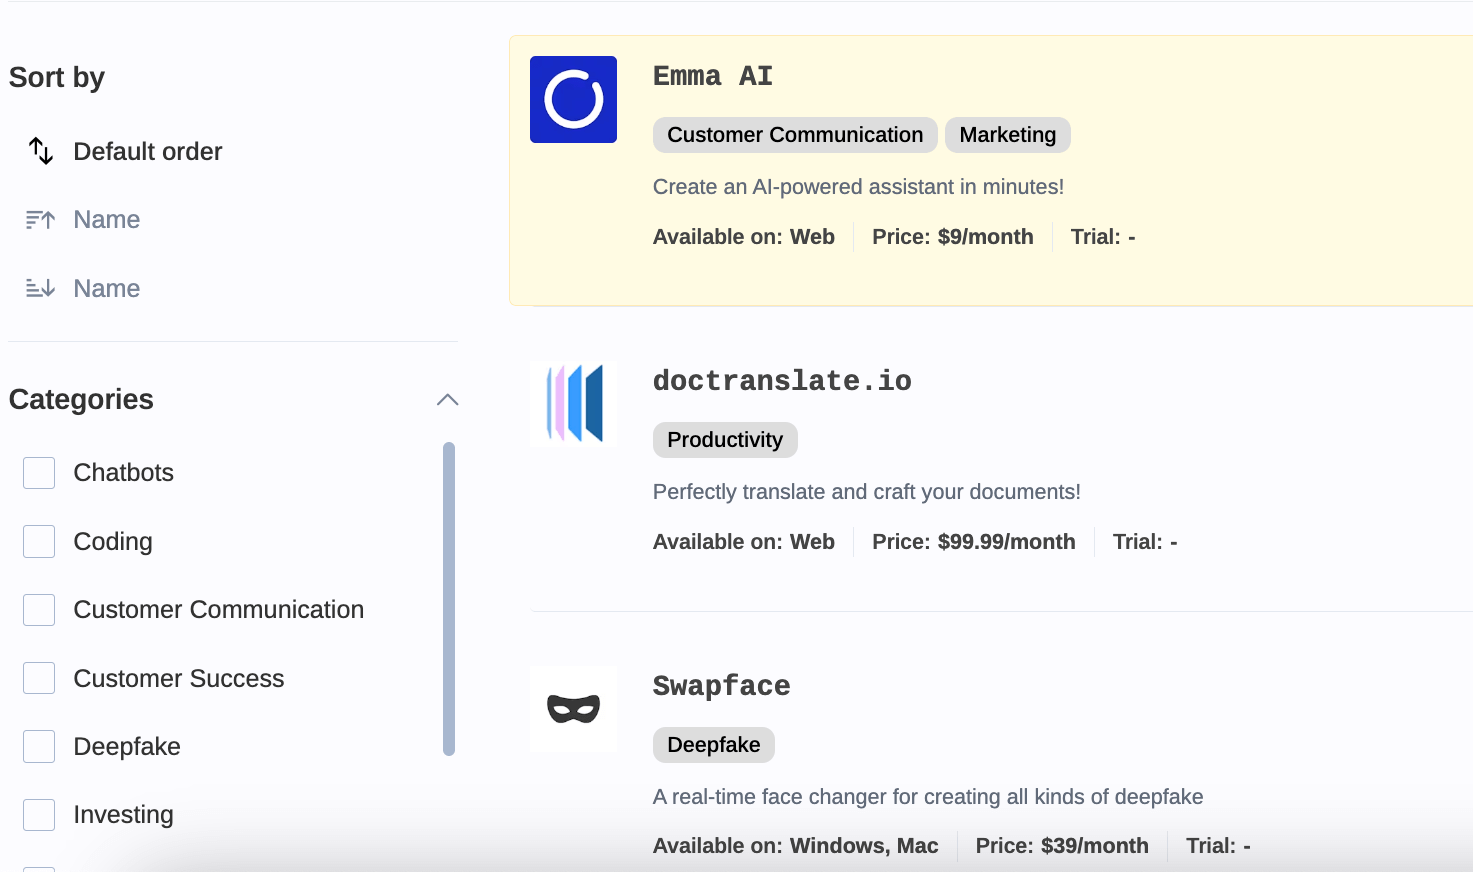The height and width of the screenshot is (872, 1473).
Task: Select the Deepfake category checkbox
Action: (39, 747)
